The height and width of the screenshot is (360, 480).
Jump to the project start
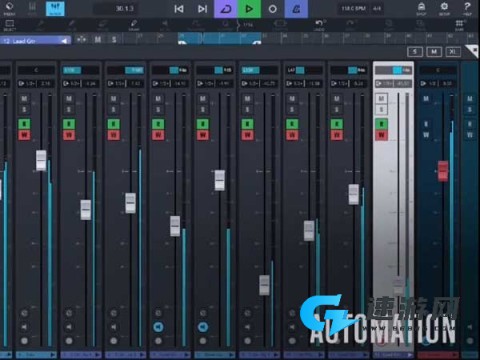point(179,9)
